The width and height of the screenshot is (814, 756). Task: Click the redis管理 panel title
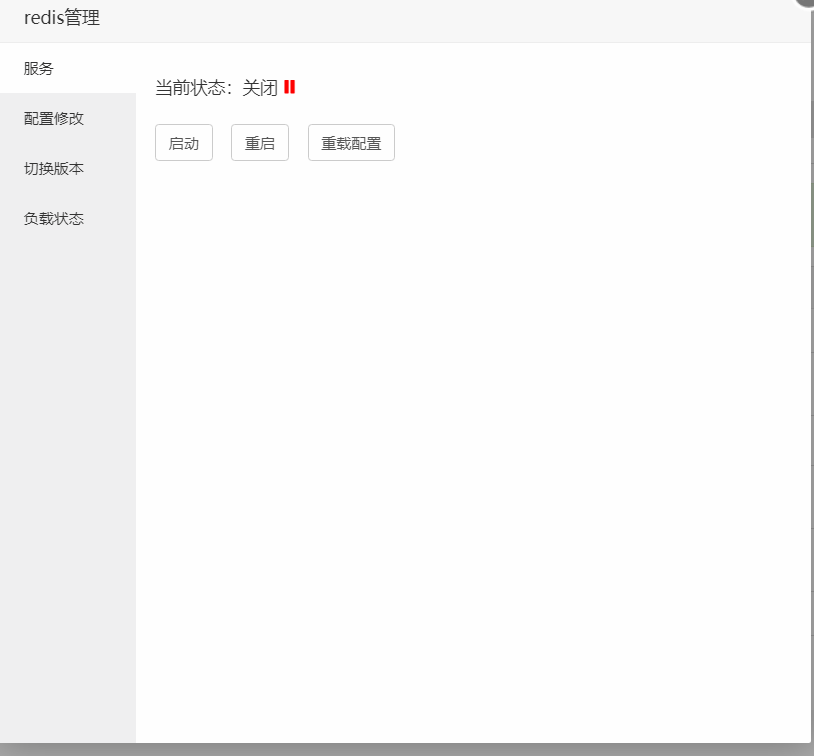[61, 17]
